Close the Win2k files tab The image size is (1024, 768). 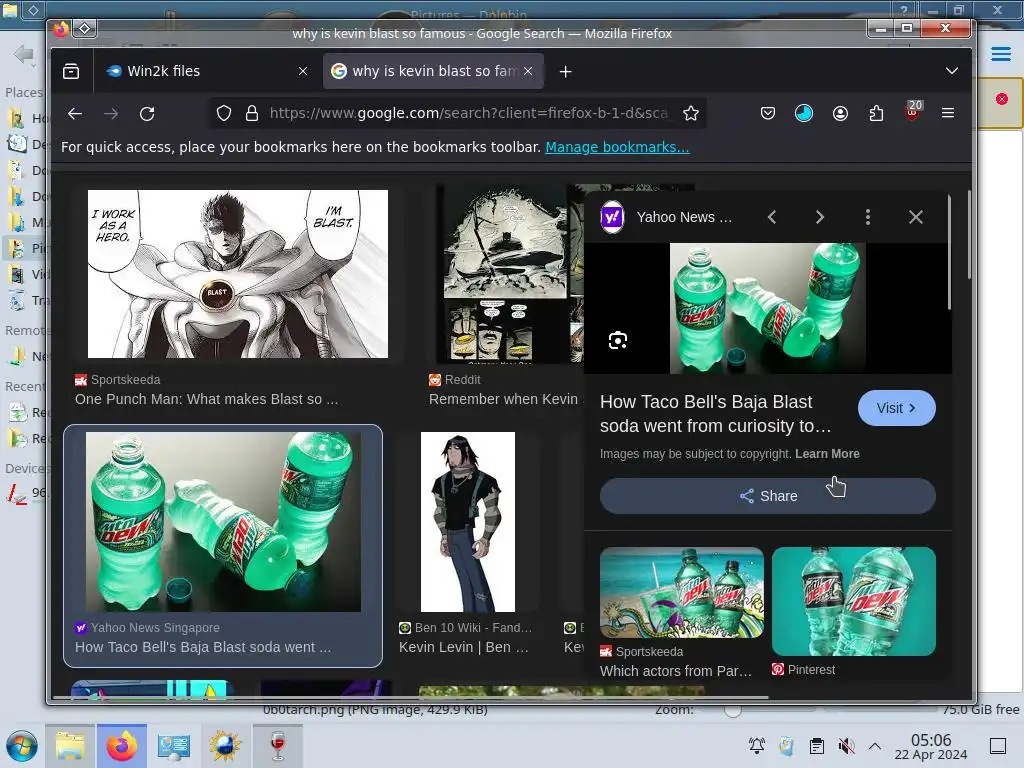click(303, 71)
